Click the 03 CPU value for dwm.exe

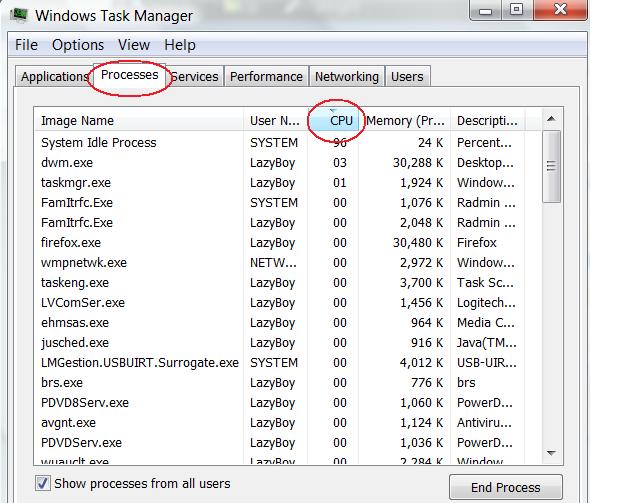340,162
